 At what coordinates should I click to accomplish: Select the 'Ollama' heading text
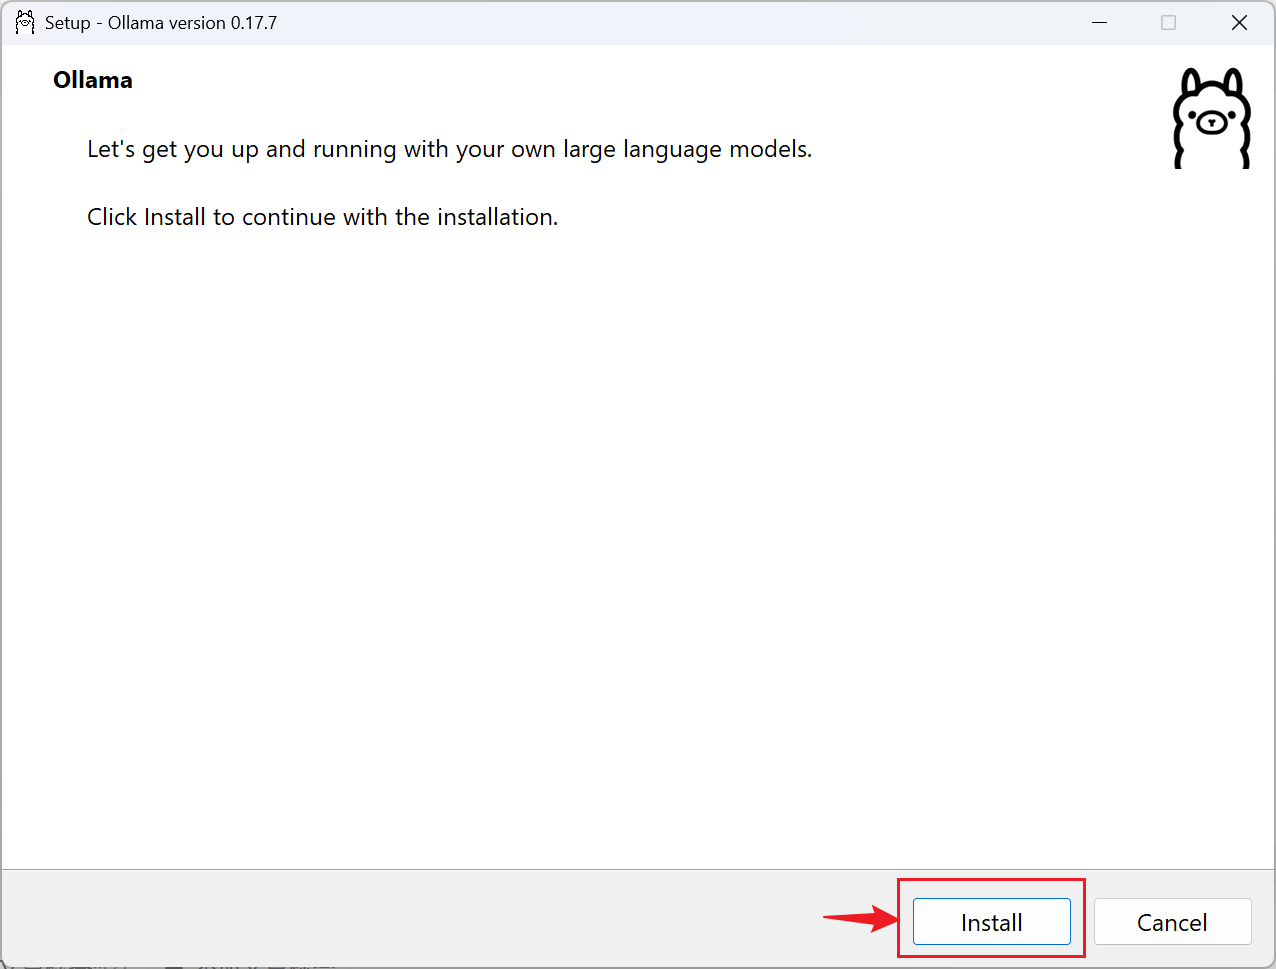pyautogui.click(x=93, y=80)
